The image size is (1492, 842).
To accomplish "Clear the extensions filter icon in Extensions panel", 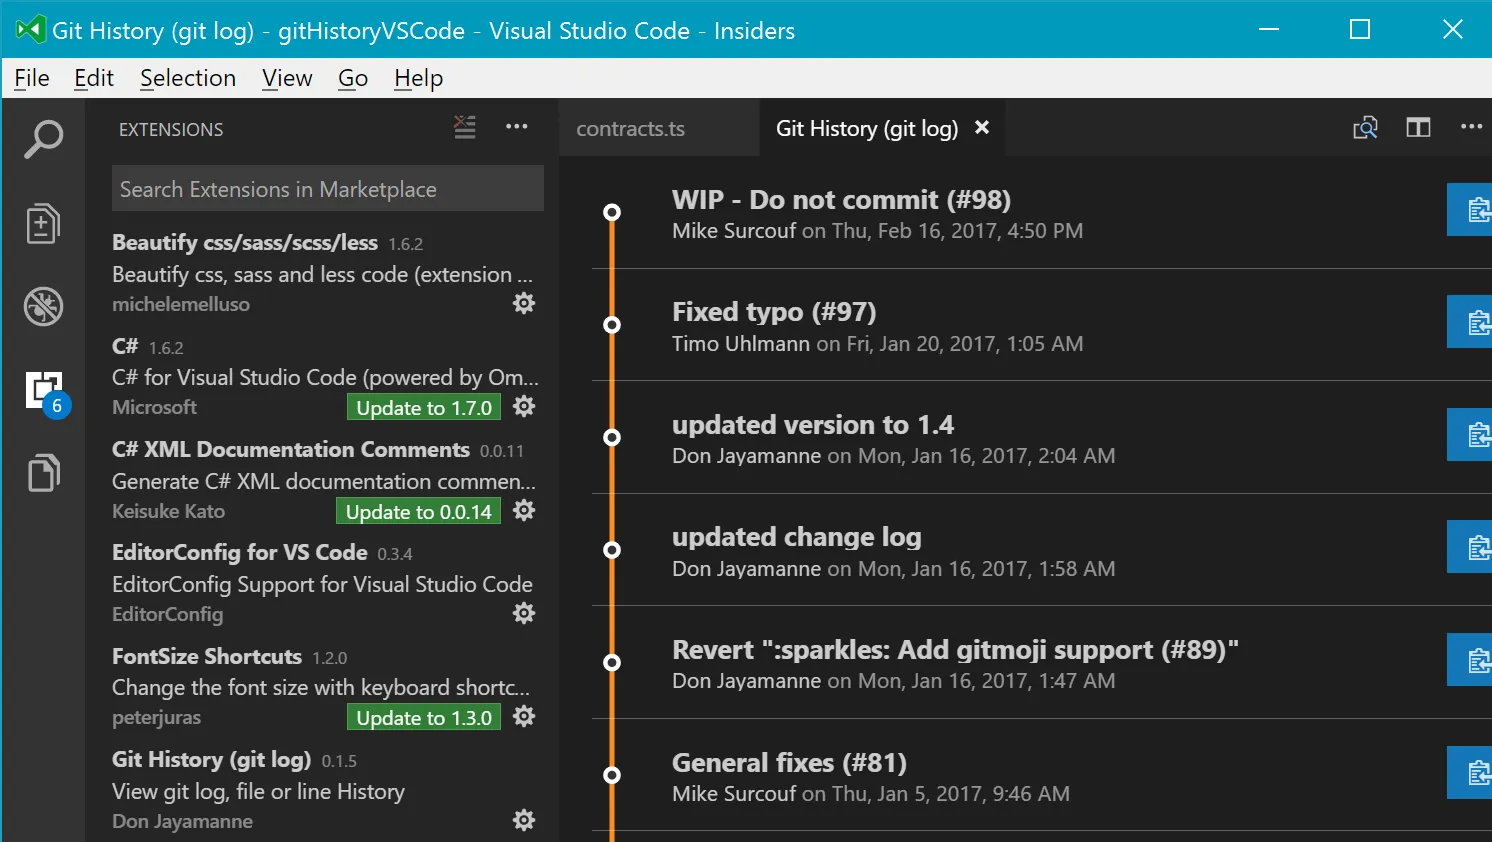I will [463, 127].
